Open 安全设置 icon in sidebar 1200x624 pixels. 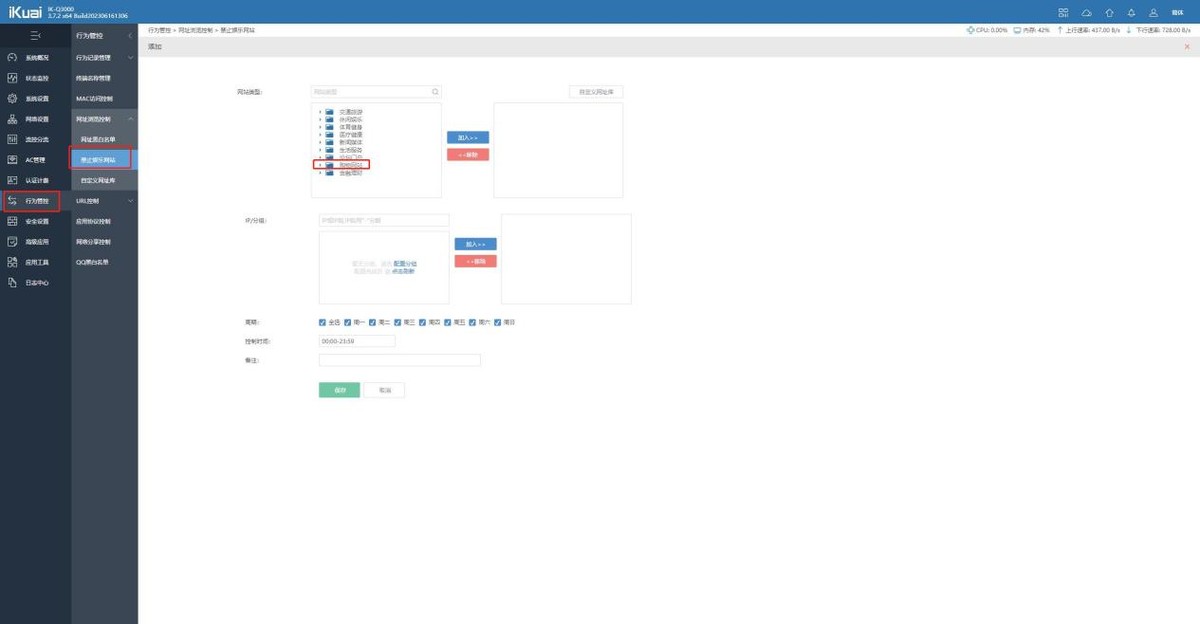12,221
